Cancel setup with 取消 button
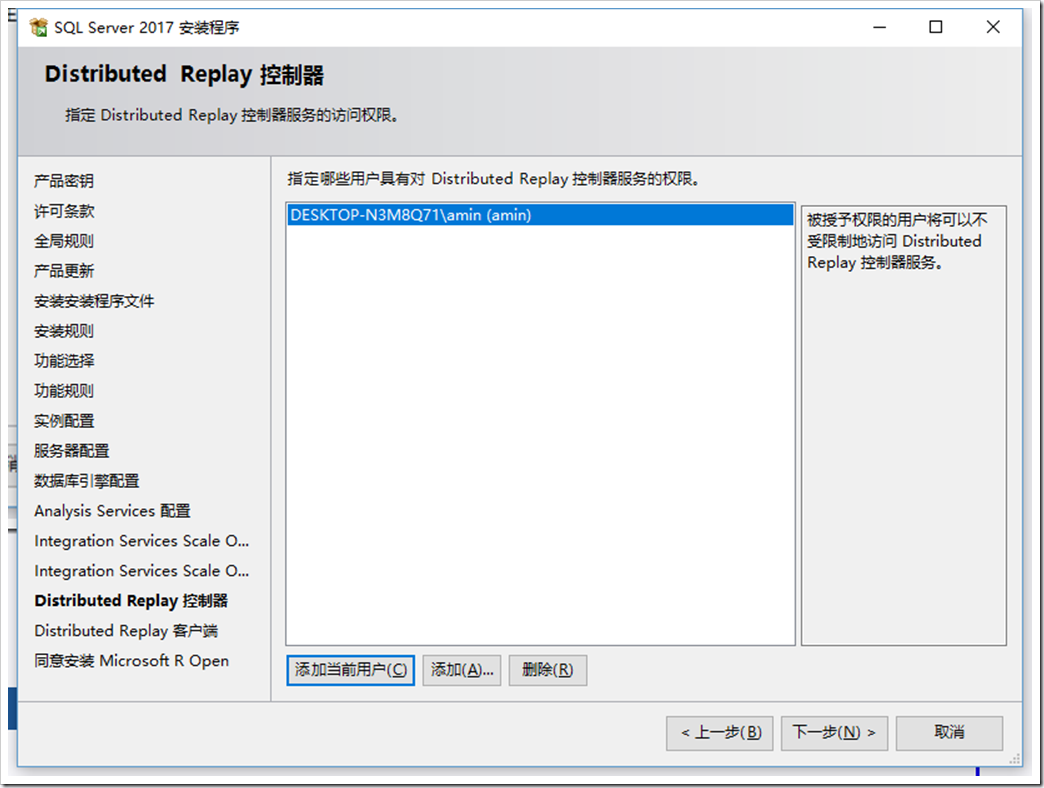 949,733
